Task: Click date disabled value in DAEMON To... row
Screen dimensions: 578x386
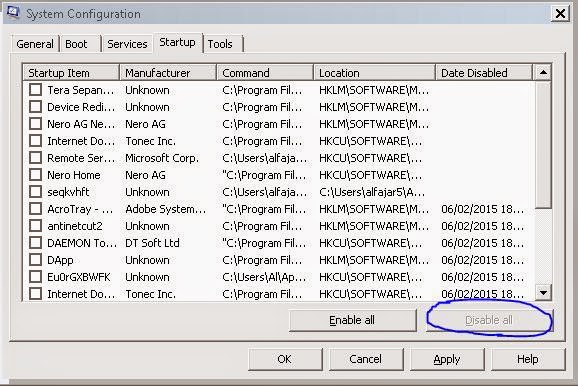Action: (483, 243)
